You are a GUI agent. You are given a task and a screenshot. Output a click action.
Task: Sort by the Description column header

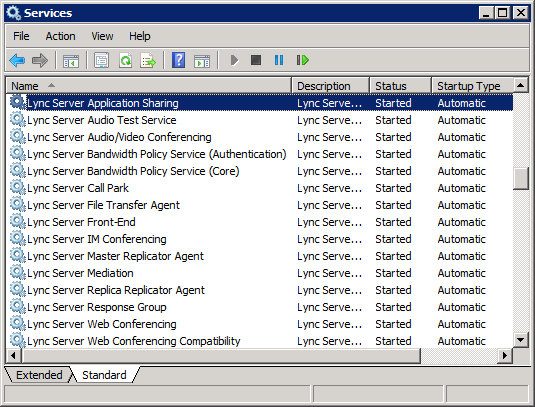coord(331,86)
